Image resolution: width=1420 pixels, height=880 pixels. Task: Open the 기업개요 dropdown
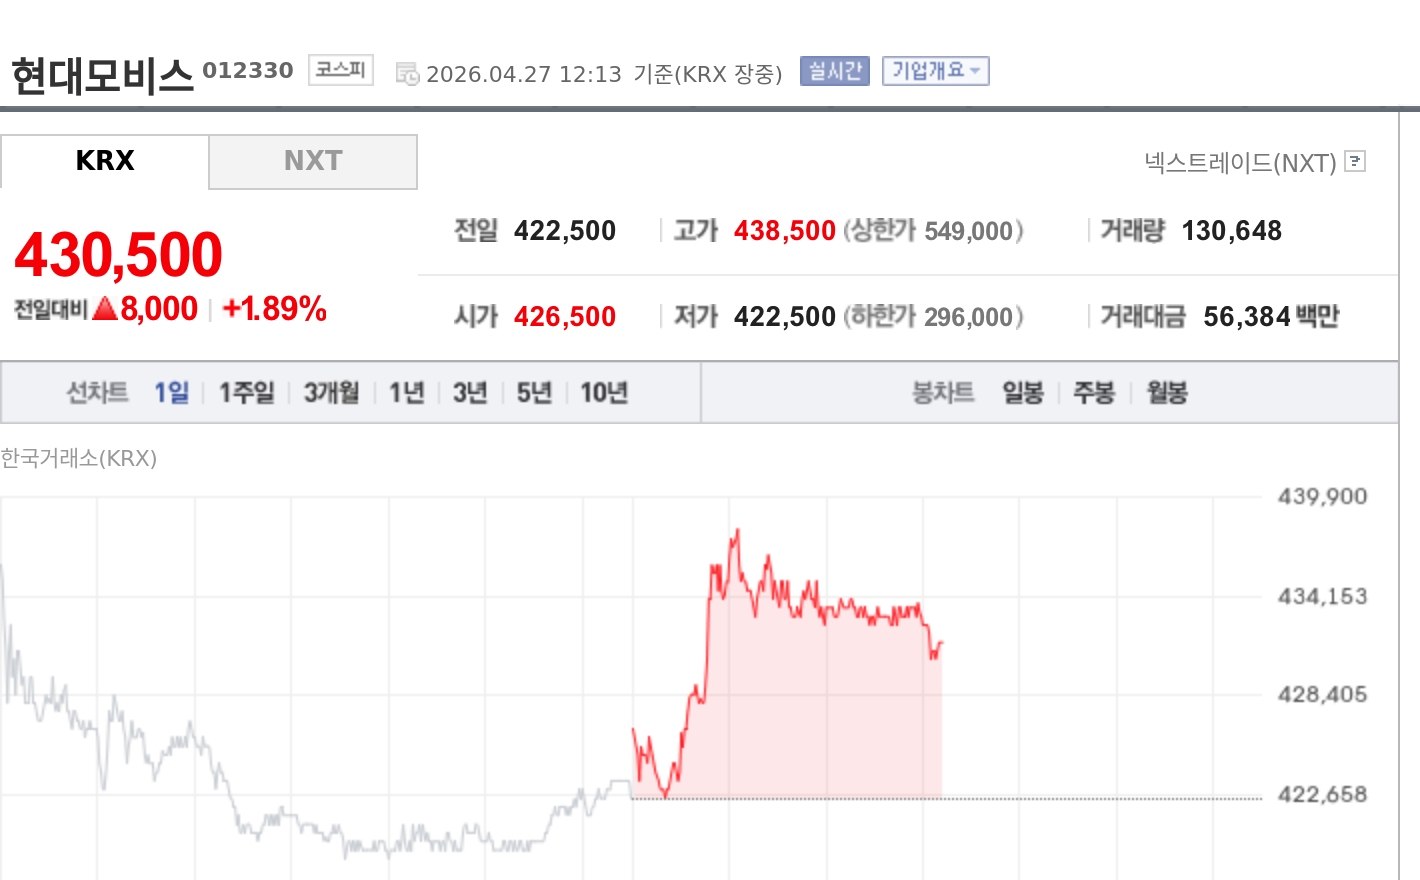934,70
